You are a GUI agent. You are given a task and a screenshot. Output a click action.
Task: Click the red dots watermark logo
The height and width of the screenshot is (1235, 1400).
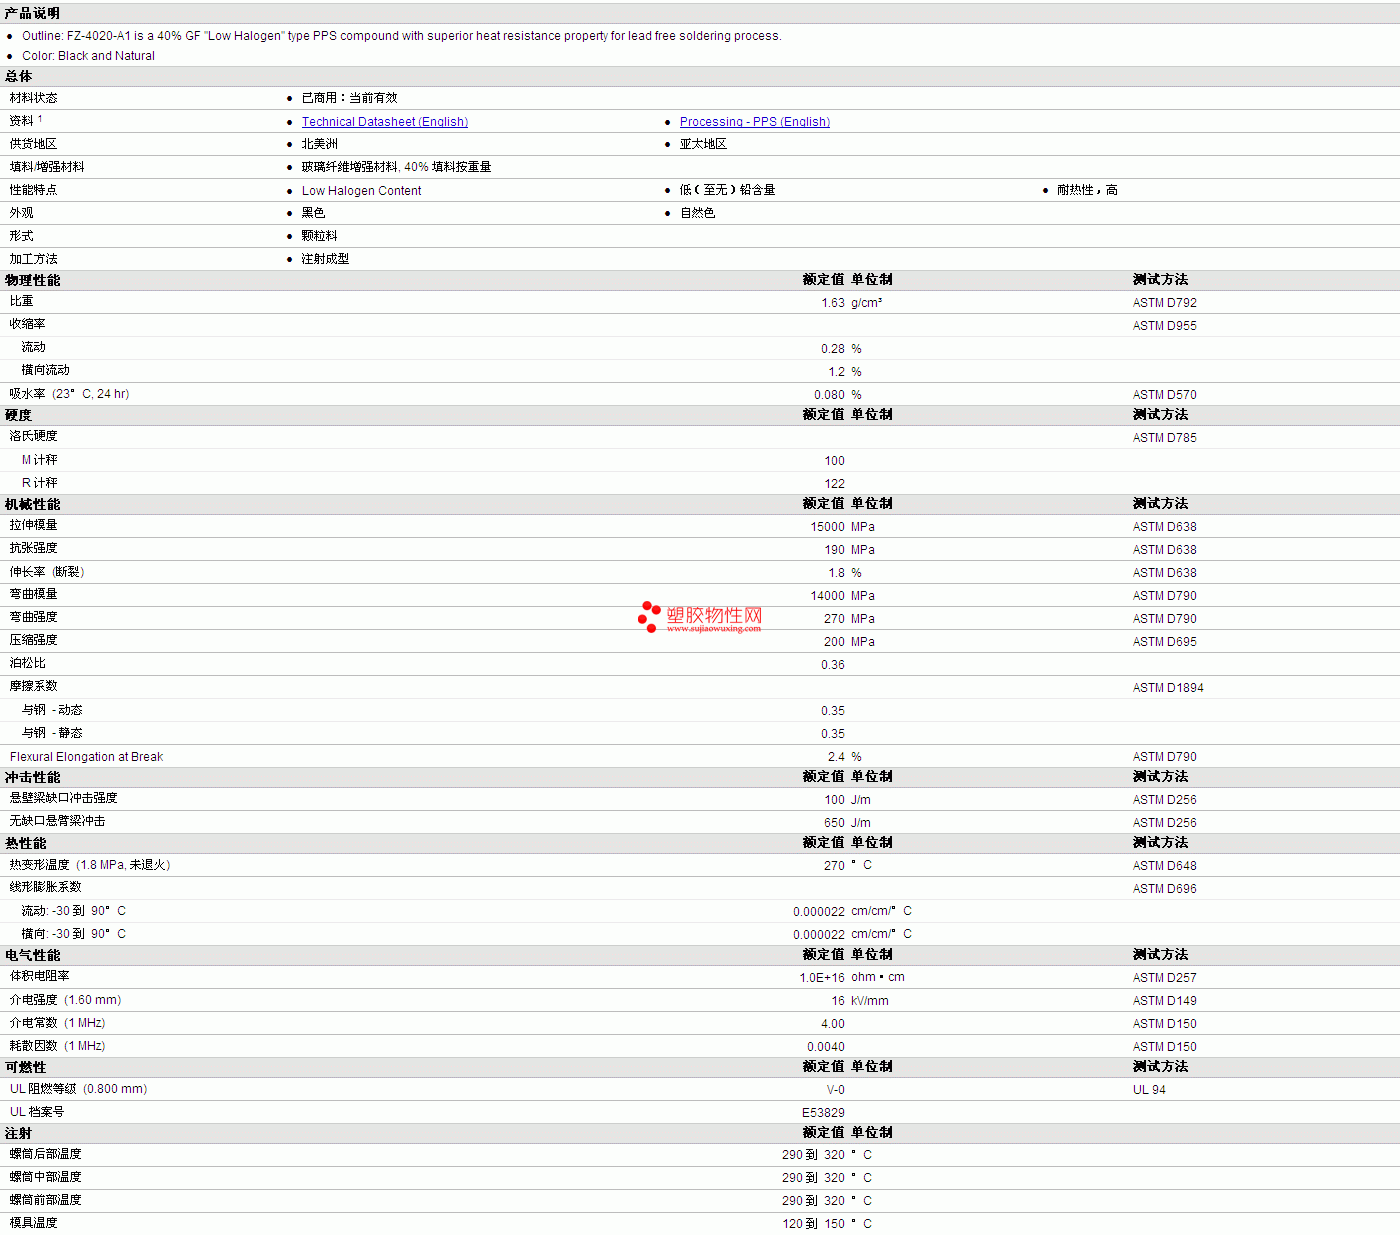[x=649, y=616]
